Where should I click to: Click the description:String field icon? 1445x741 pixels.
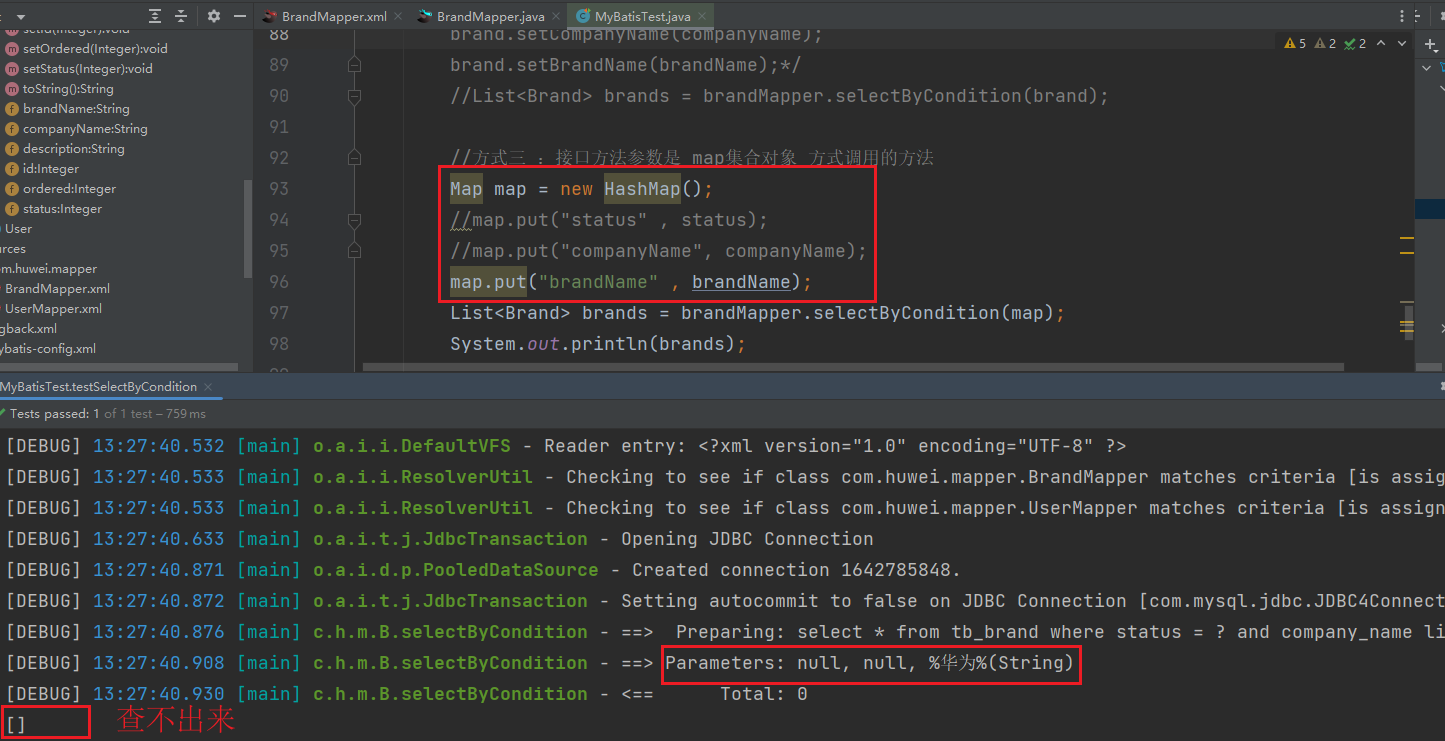tap(12, 149)
